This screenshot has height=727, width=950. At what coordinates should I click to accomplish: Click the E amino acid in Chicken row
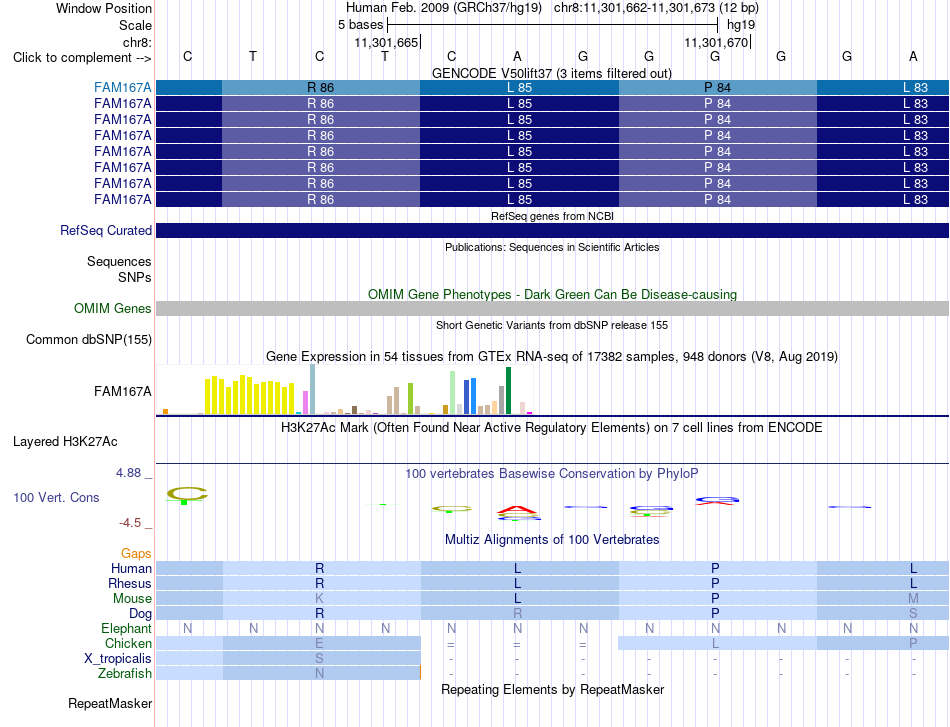(319, 643)
